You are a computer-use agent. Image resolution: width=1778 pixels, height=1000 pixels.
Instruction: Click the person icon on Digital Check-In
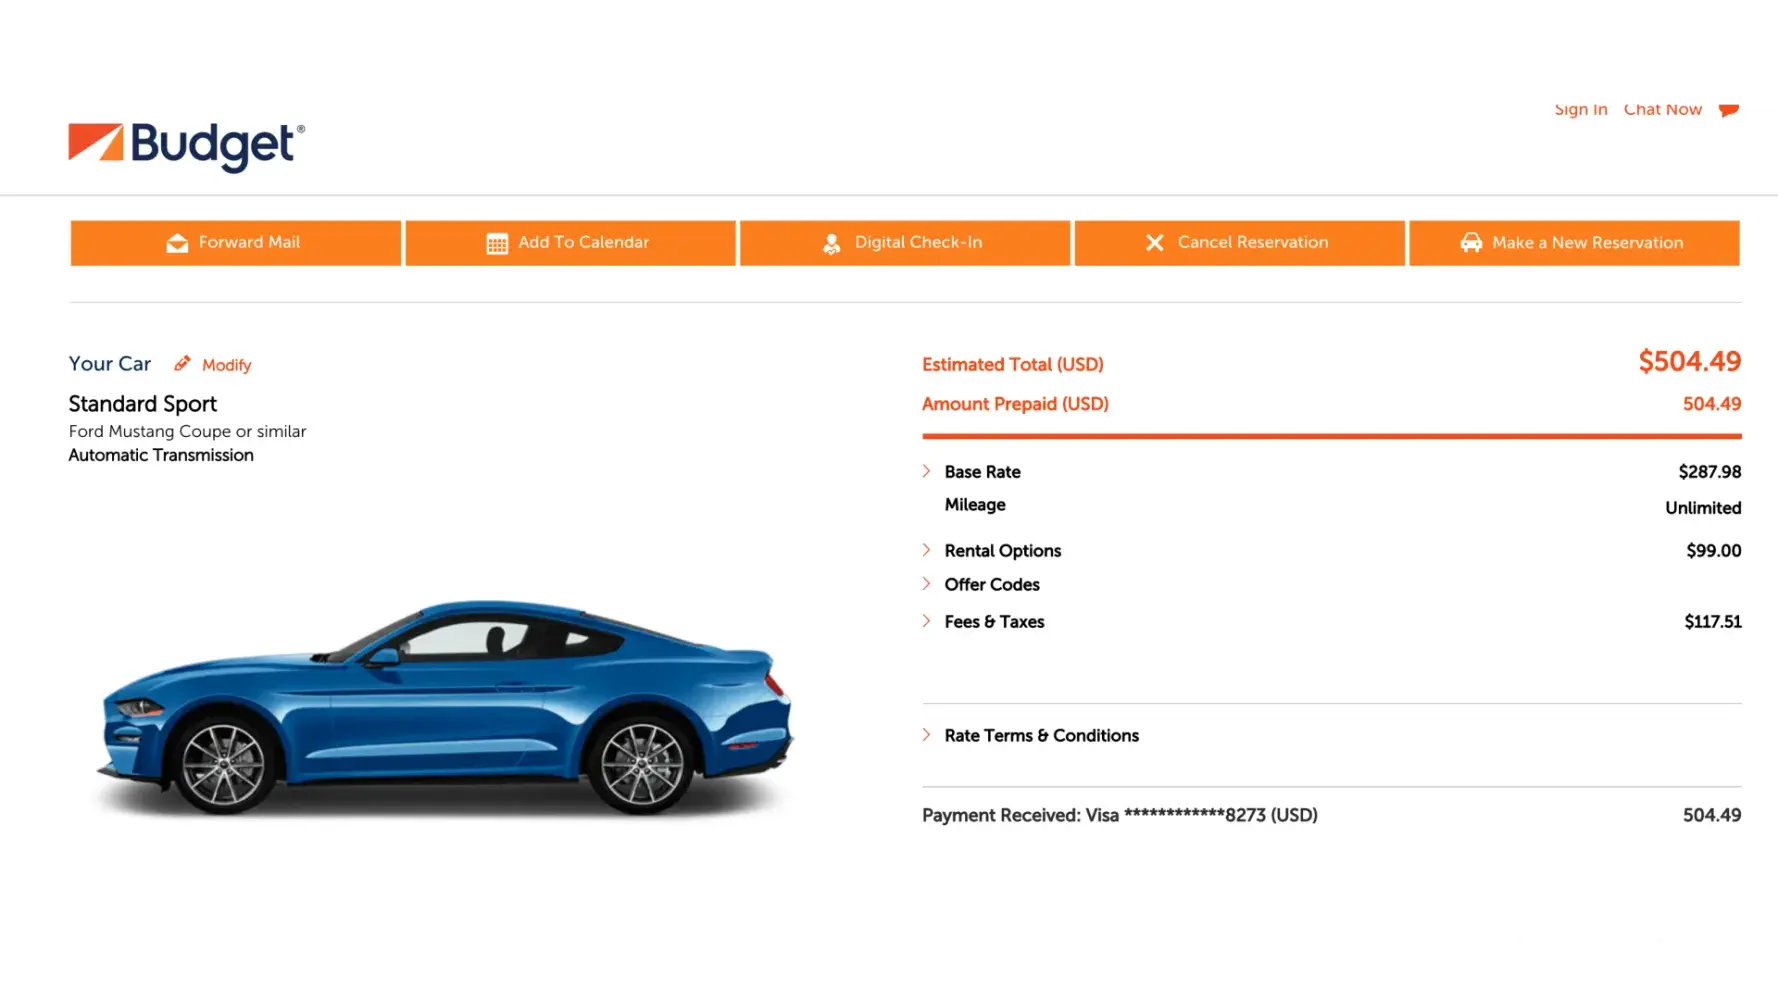tap(831, 243)
